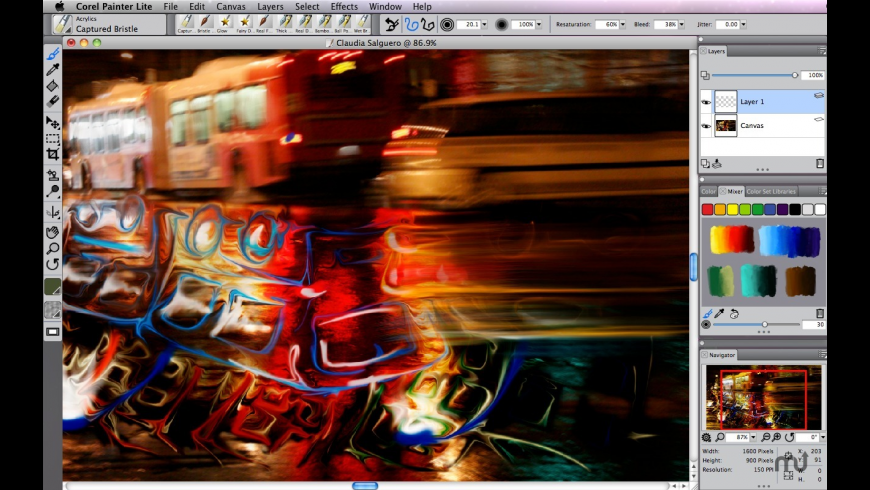Viewport: 870px width, 490px height.
Task: Select the Crop tool
Action: click(x=53, y=154)
